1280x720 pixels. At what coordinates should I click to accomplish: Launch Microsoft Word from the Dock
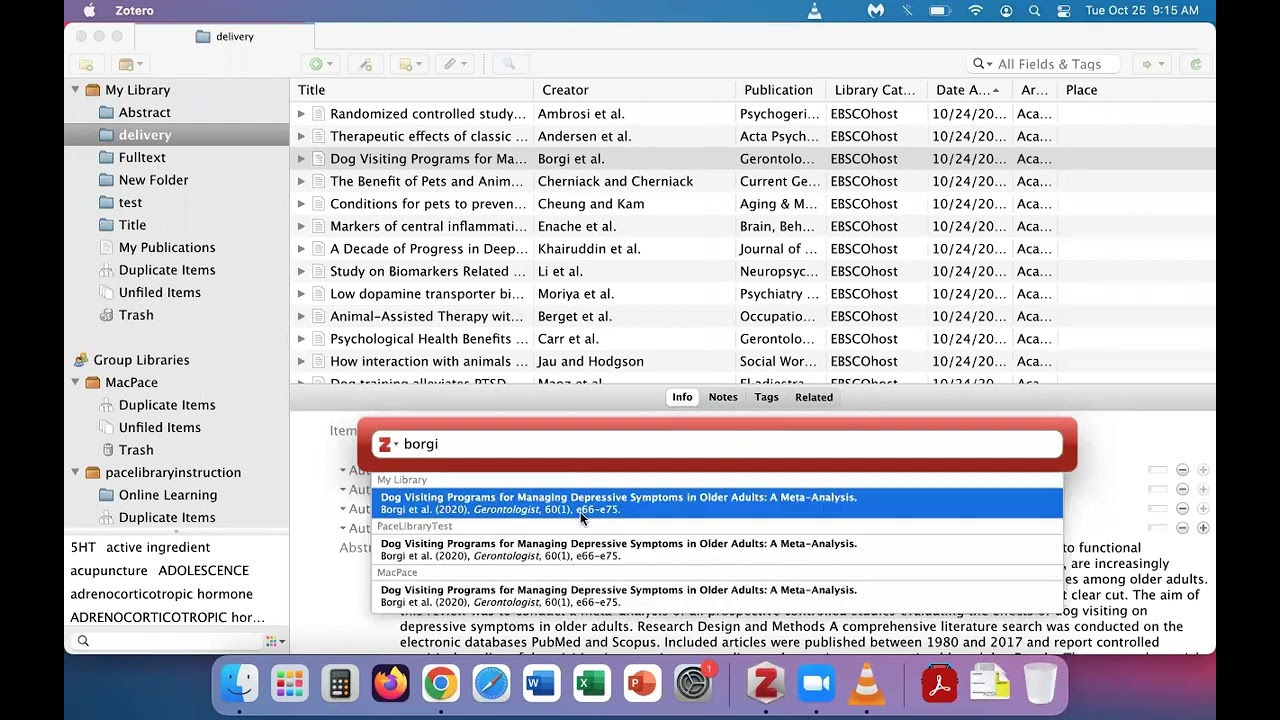540,684
